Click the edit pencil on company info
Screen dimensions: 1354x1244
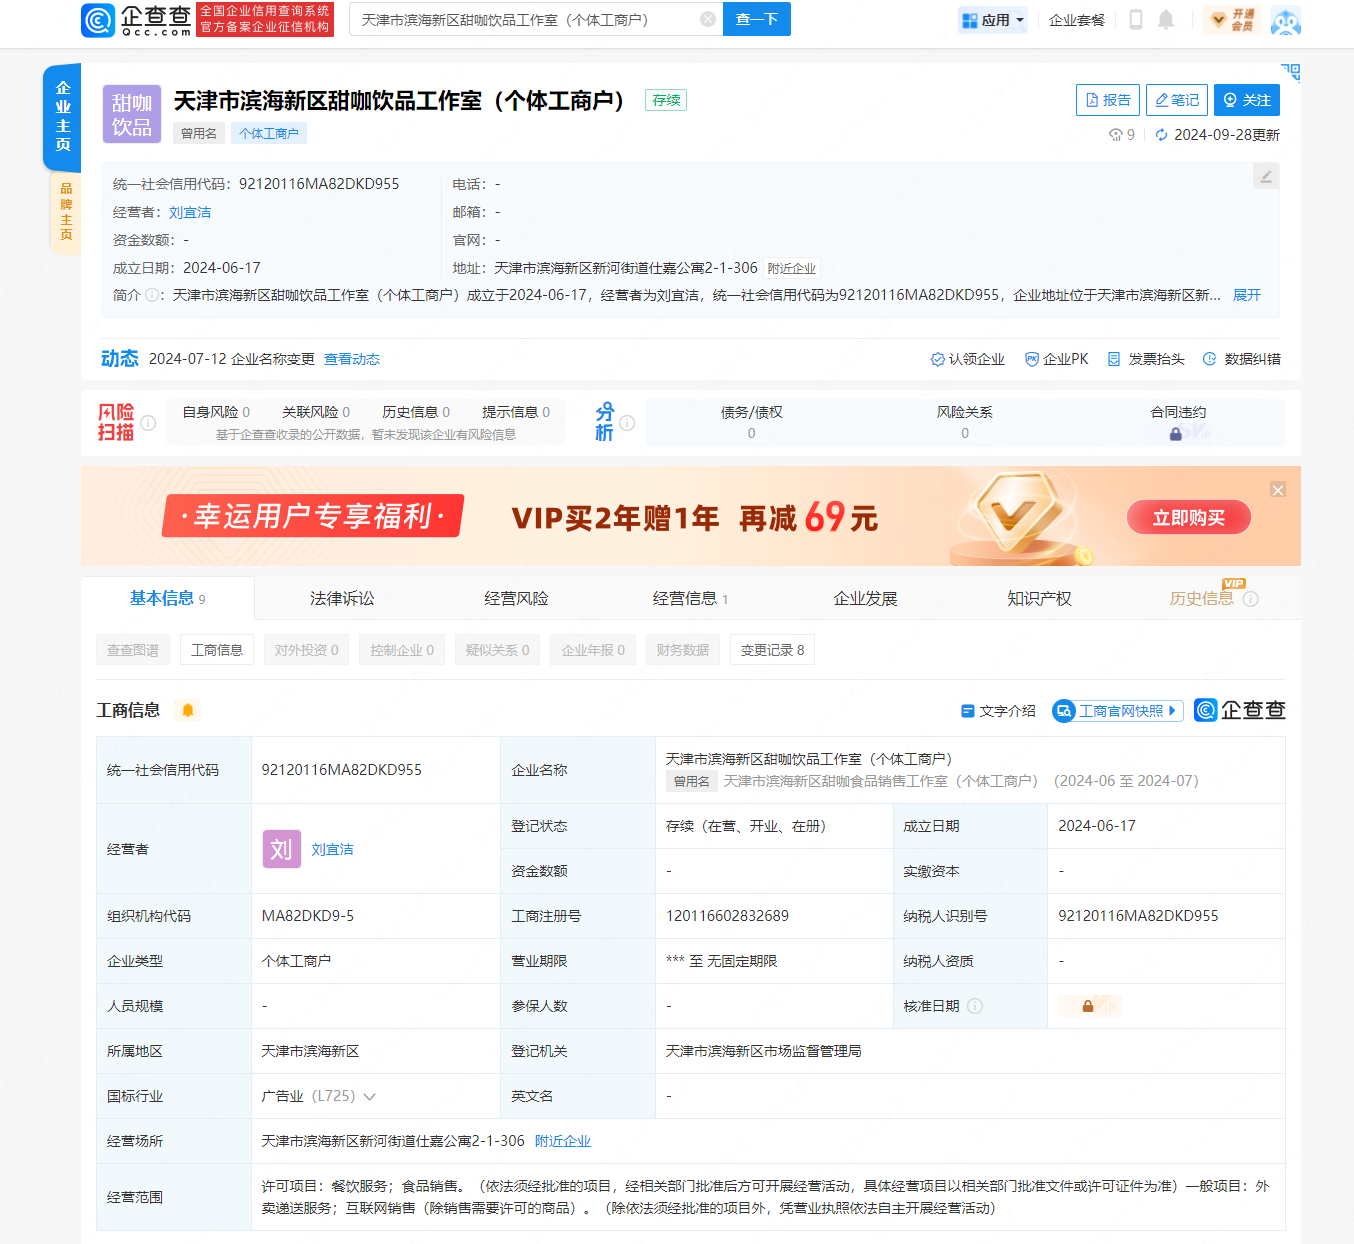[1265, 176]
